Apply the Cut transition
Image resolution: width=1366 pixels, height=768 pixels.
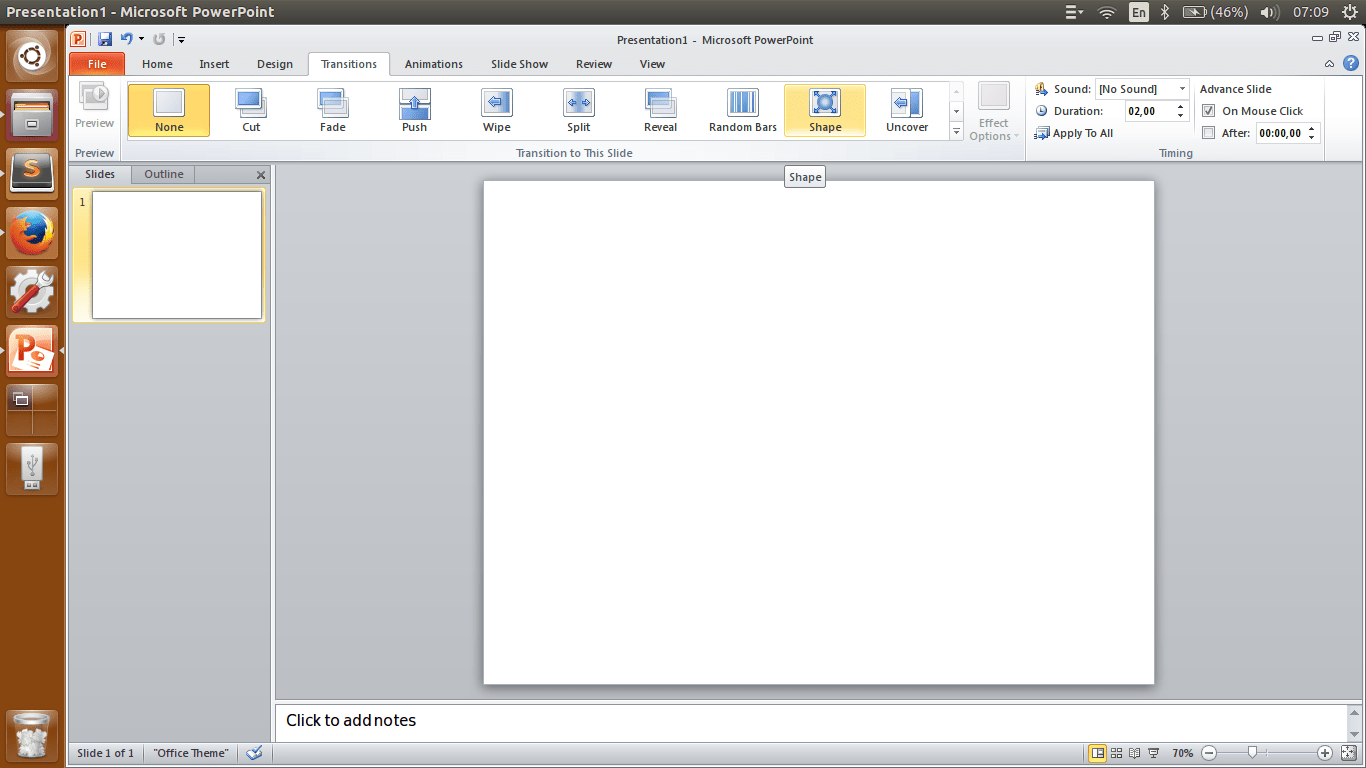251,110
